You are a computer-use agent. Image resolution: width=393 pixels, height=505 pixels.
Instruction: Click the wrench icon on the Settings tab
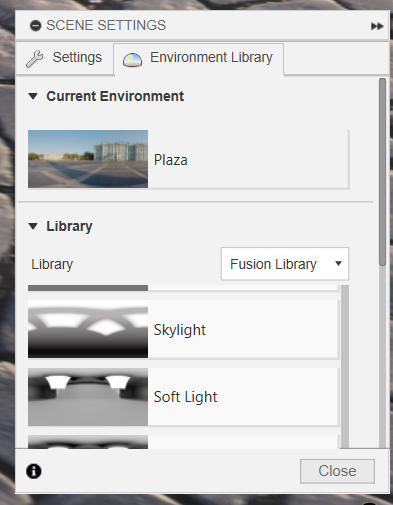pos(35,59)
